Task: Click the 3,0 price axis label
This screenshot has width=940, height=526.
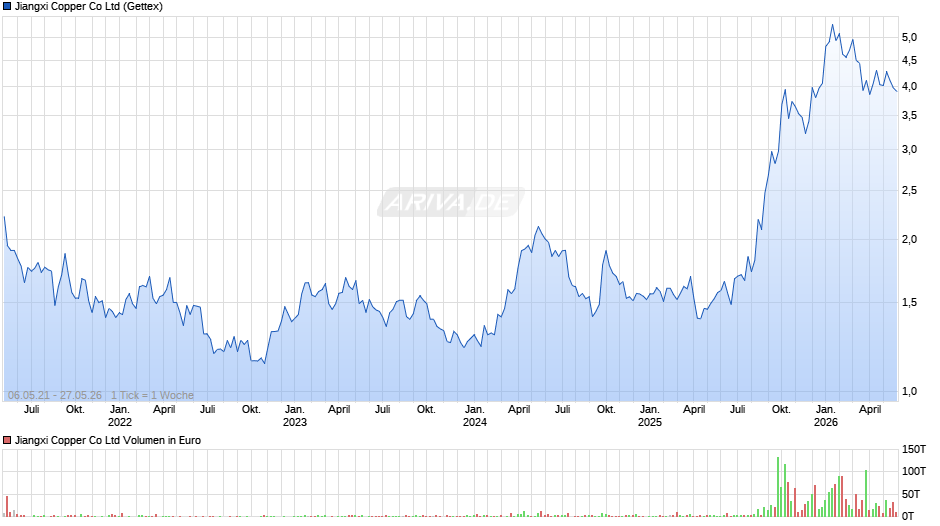Action: (909, 149)
